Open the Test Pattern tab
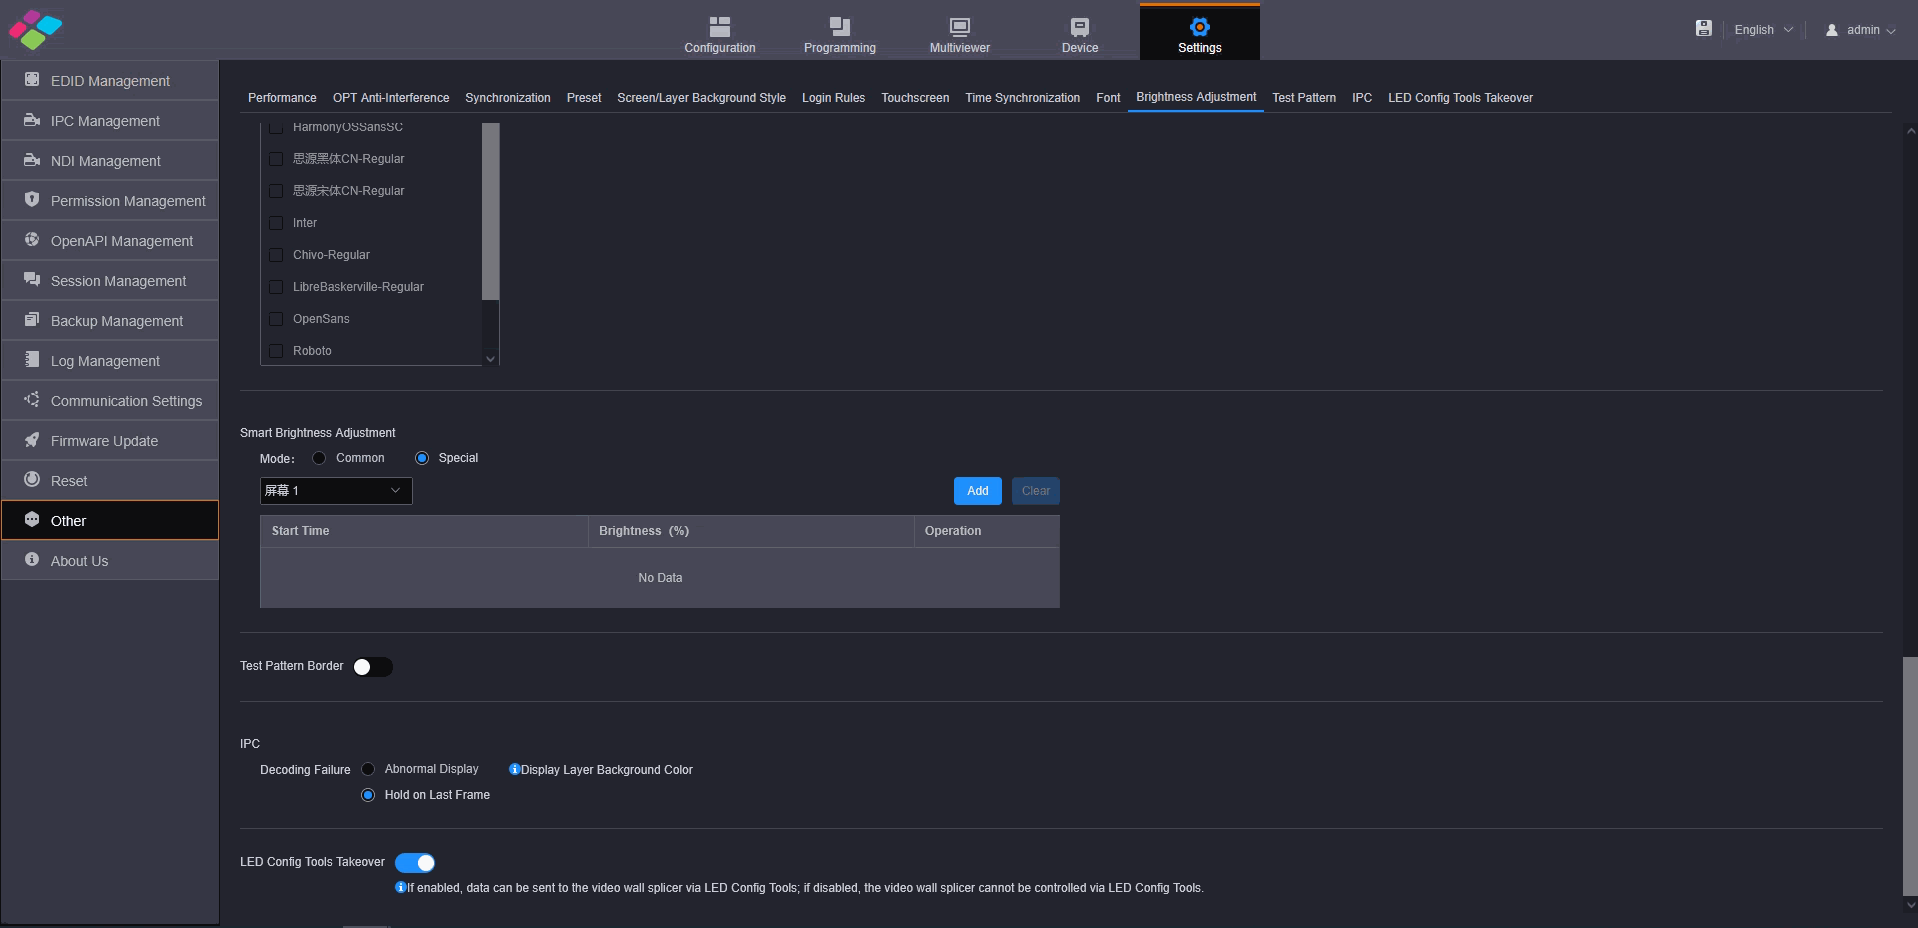 [1304, 98]
